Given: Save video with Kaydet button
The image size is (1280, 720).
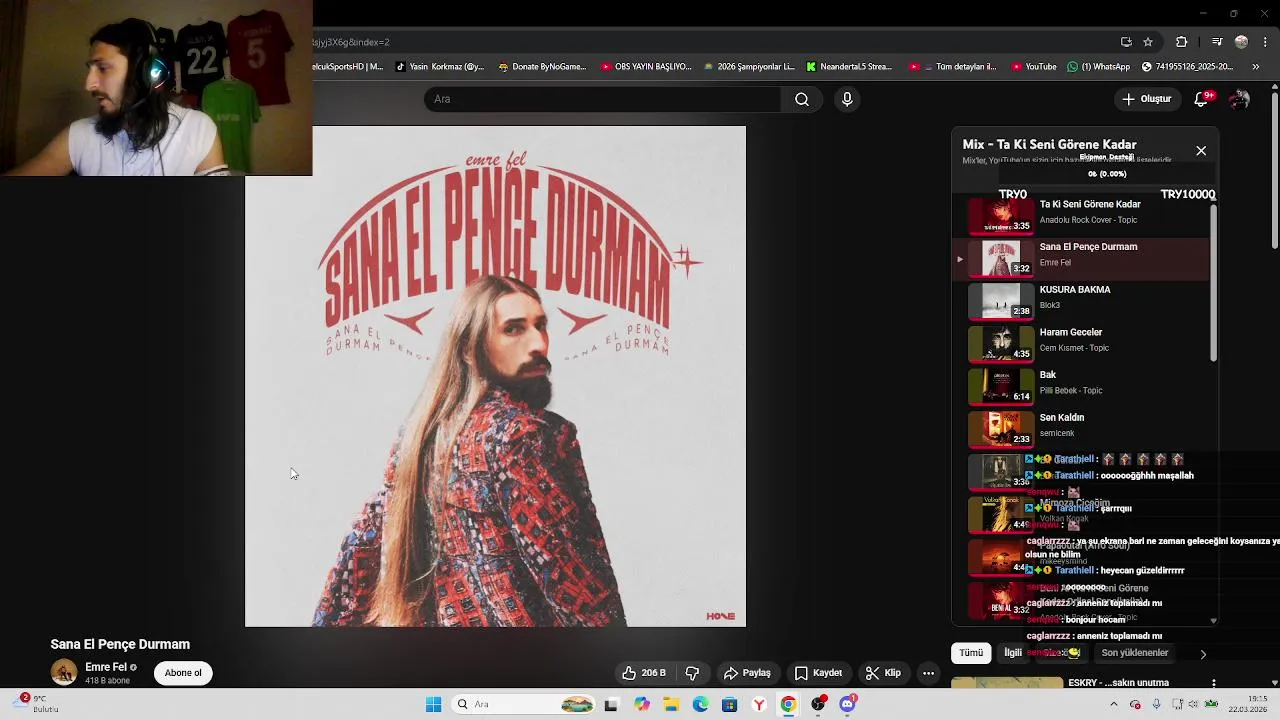Looking at the screenshot, I should coord(818,673).
